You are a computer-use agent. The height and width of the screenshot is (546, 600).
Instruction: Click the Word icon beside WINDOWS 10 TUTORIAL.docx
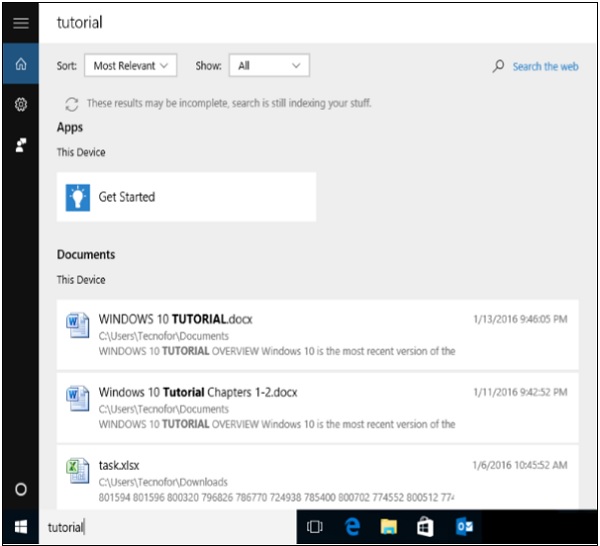(76, 326)
